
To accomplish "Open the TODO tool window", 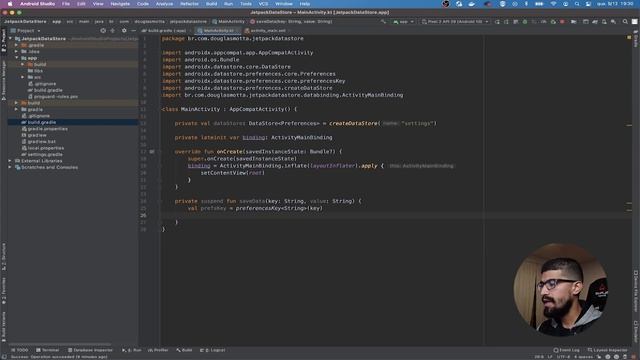I will (20, 350).
